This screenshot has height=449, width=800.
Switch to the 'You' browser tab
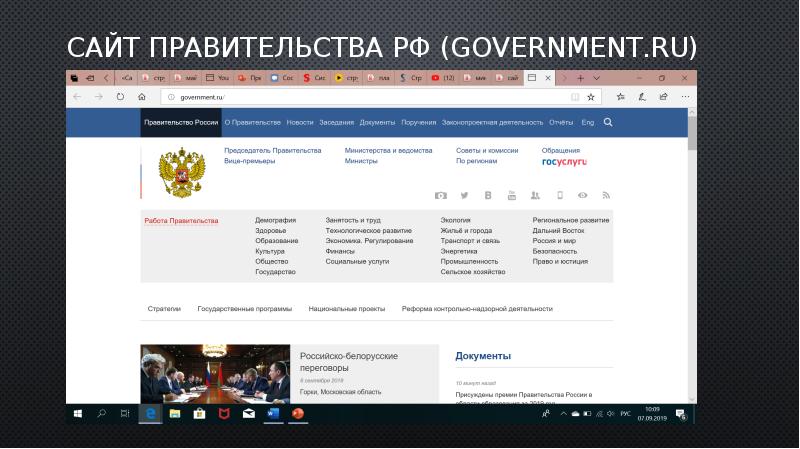pos(218,78)
